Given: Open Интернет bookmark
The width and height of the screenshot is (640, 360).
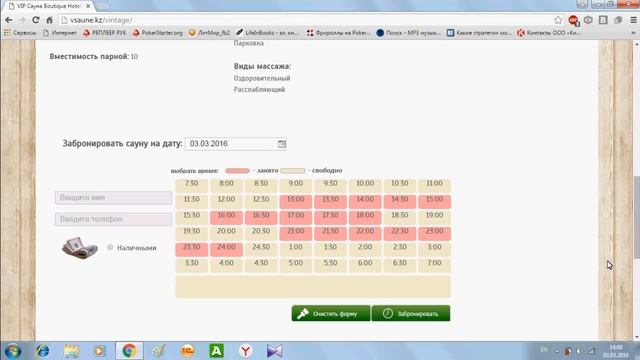Looking at the screenshot, I should (60, 33).
